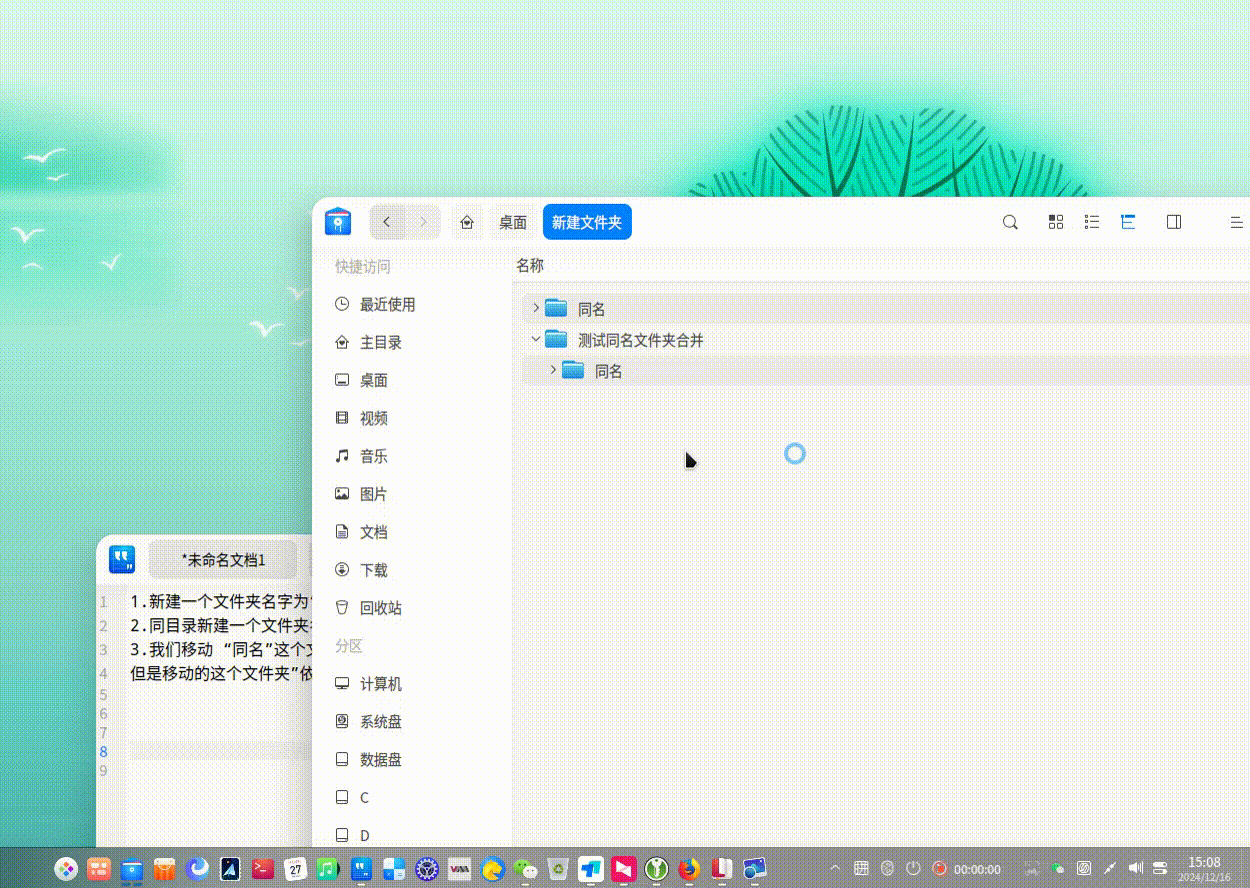Switch to list view mode
This screenshot has height=888, width=1250.
pyautogui.click(x=1092, y=222)
